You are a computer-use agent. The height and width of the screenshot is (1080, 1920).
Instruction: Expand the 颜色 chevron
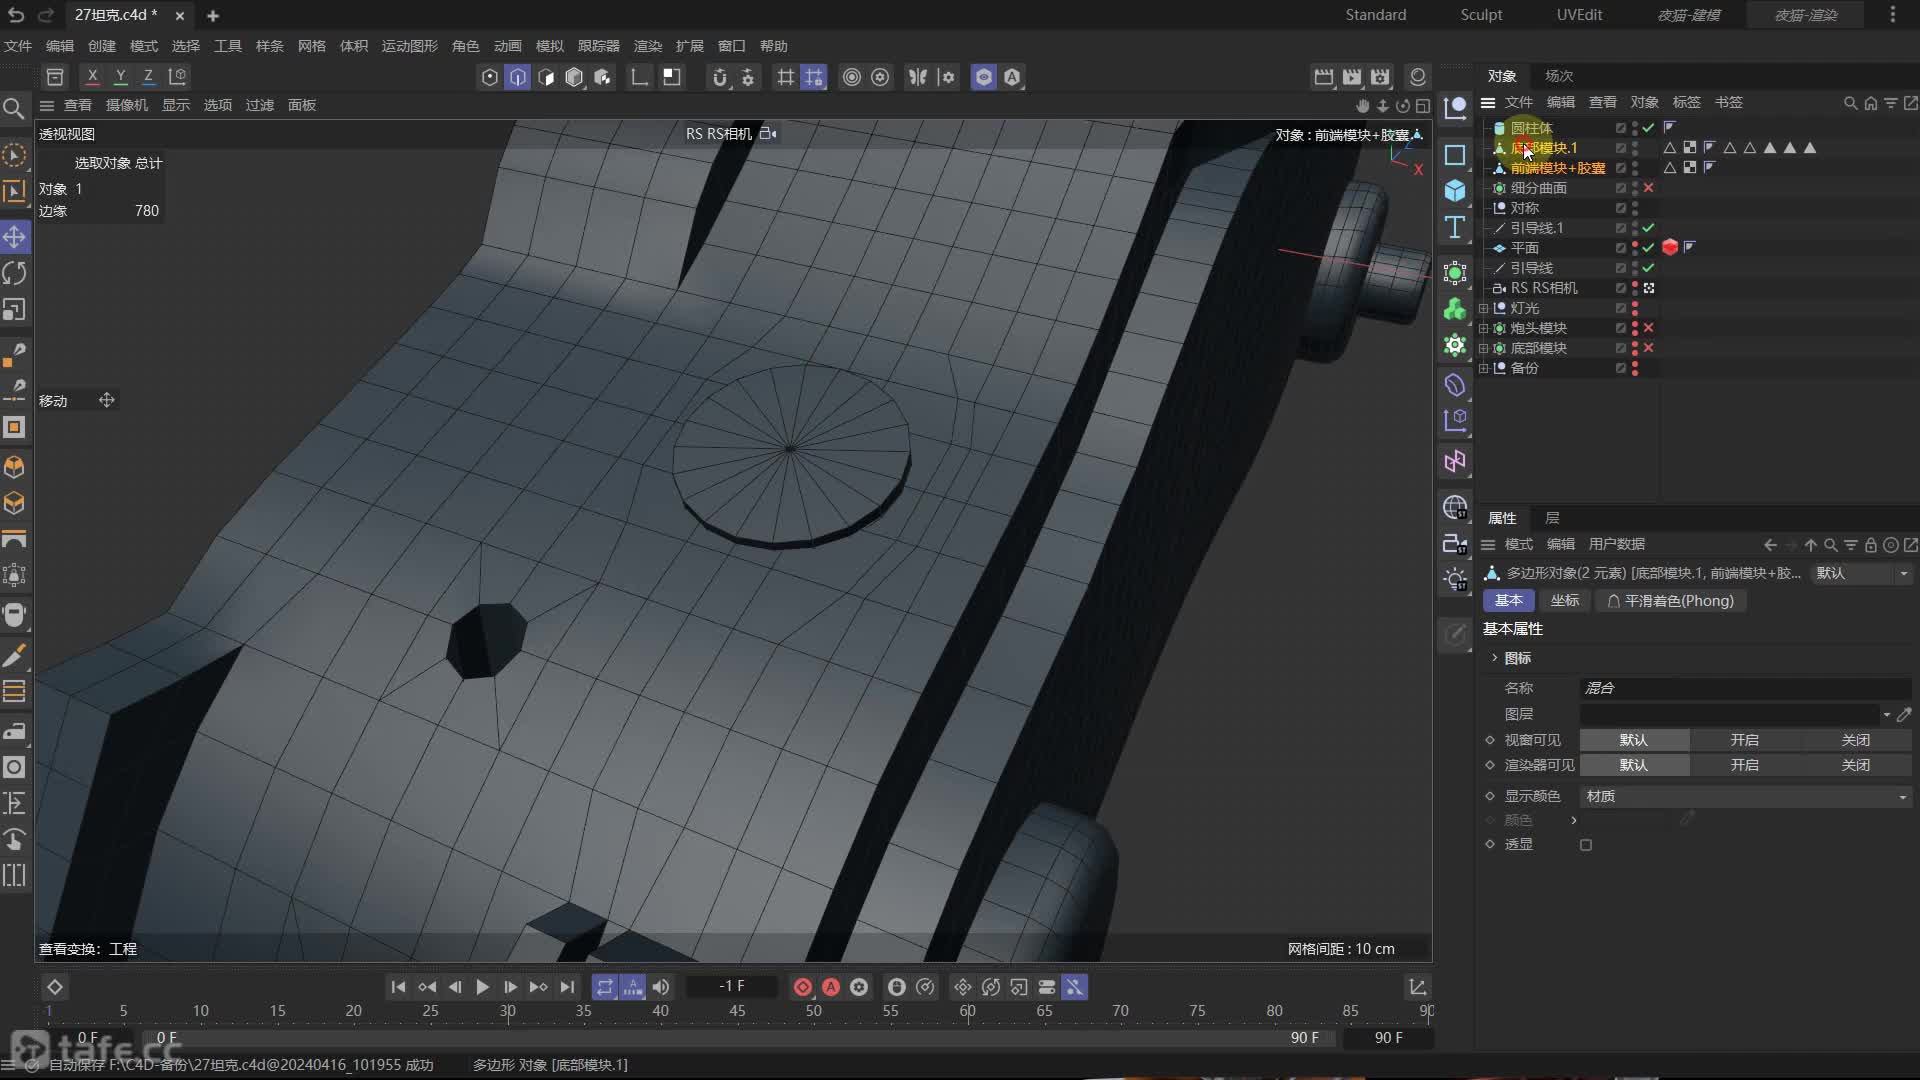coord(1574,820)
